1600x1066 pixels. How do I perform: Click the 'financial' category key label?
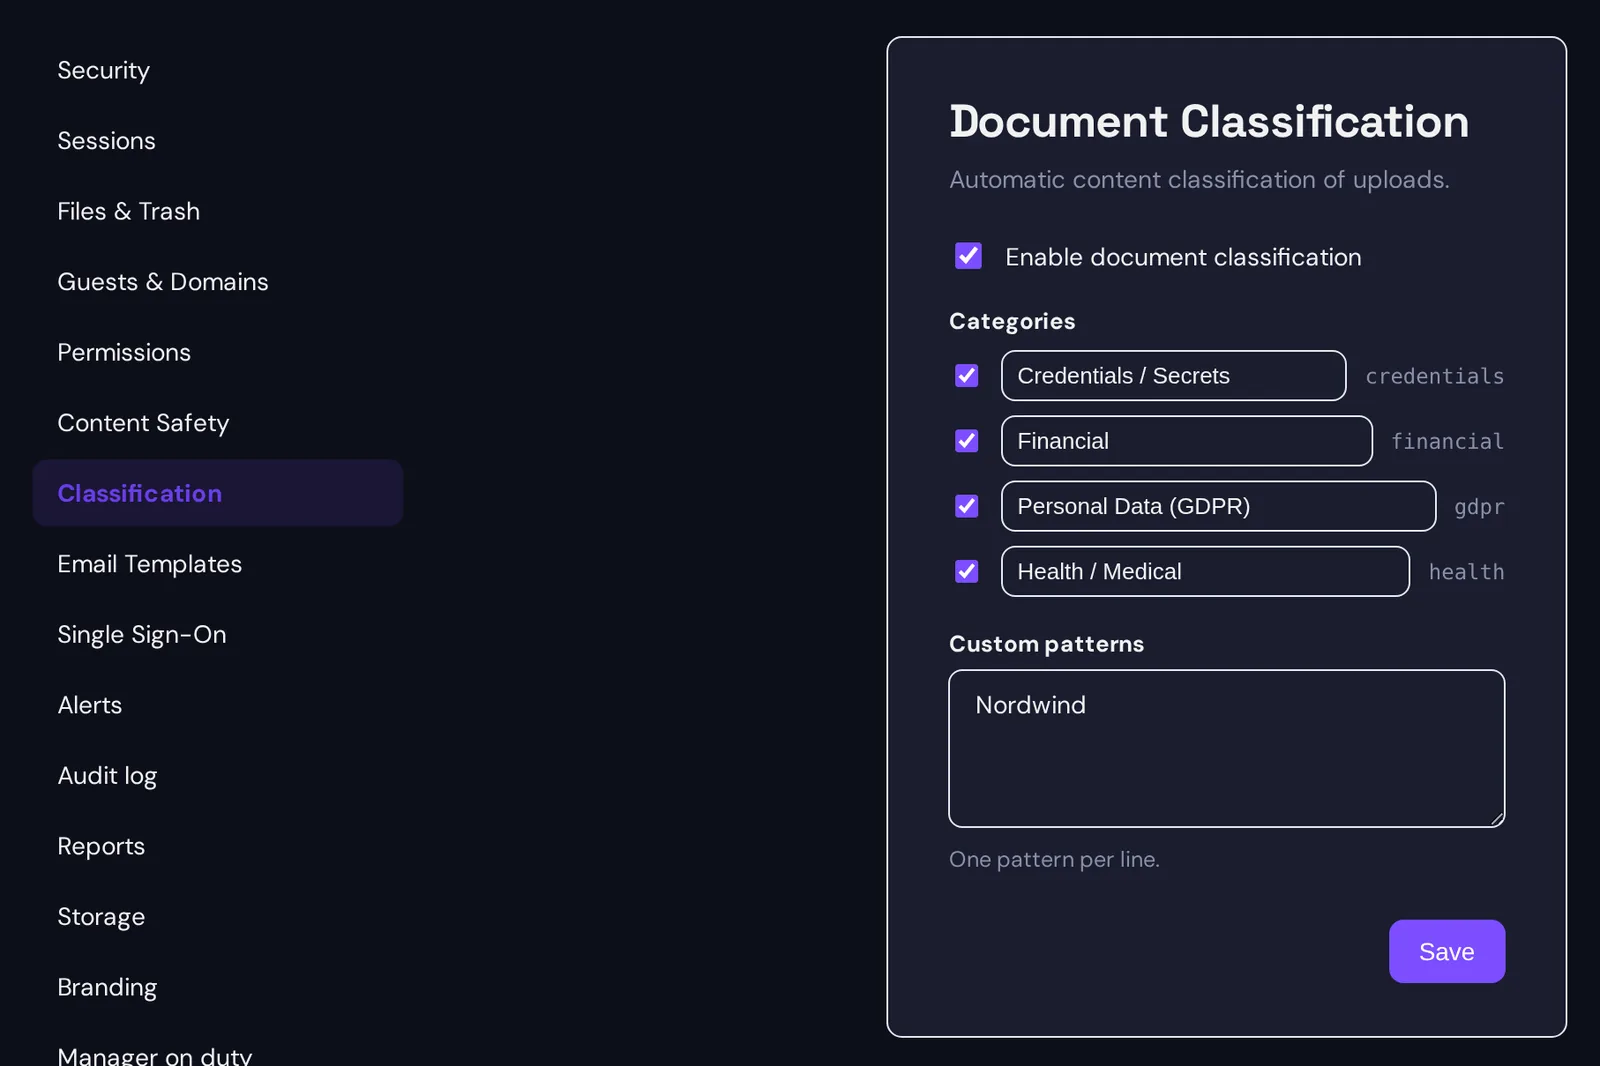[1447, 441]
